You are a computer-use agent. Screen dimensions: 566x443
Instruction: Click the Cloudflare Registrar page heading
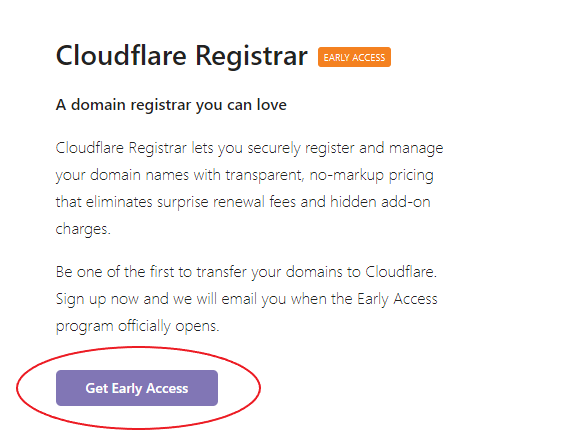182,56
